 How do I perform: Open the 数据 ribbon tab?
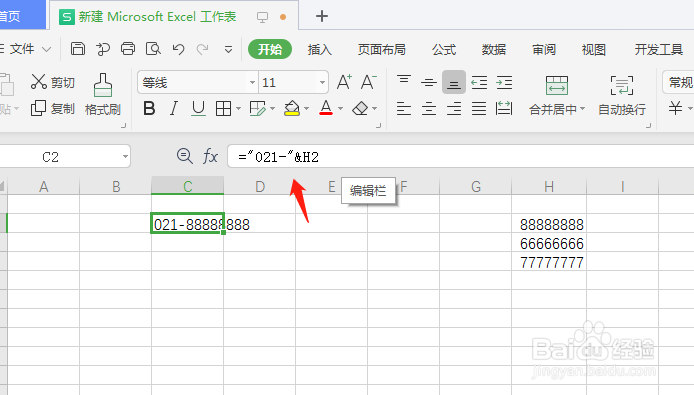[x=494, y=49]
